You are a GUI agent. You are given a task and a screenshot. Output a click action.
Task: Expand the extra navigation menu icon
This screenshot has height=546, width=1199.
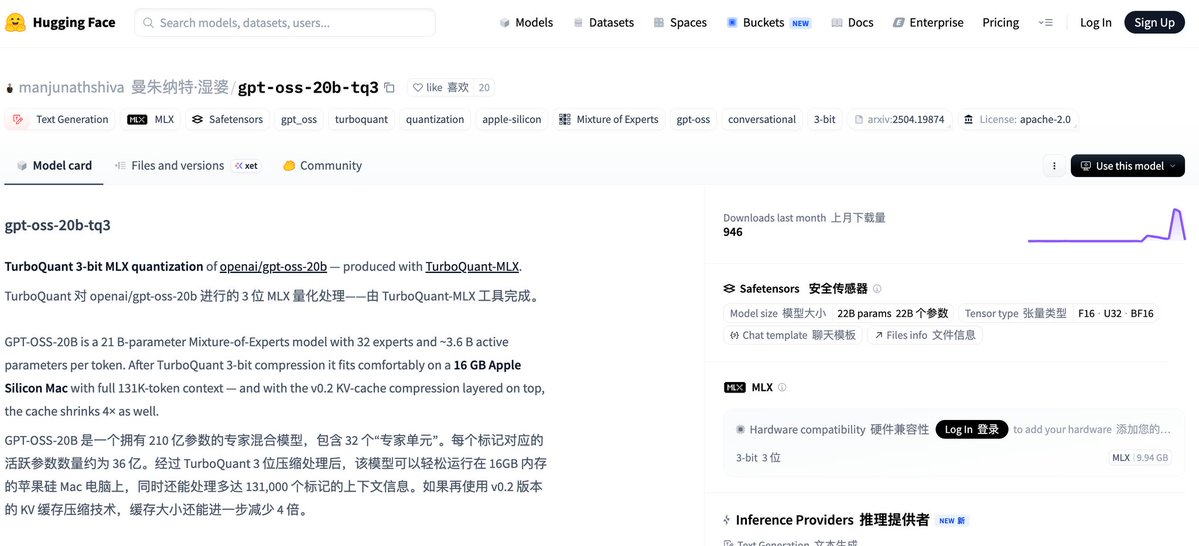(1045, 23)
